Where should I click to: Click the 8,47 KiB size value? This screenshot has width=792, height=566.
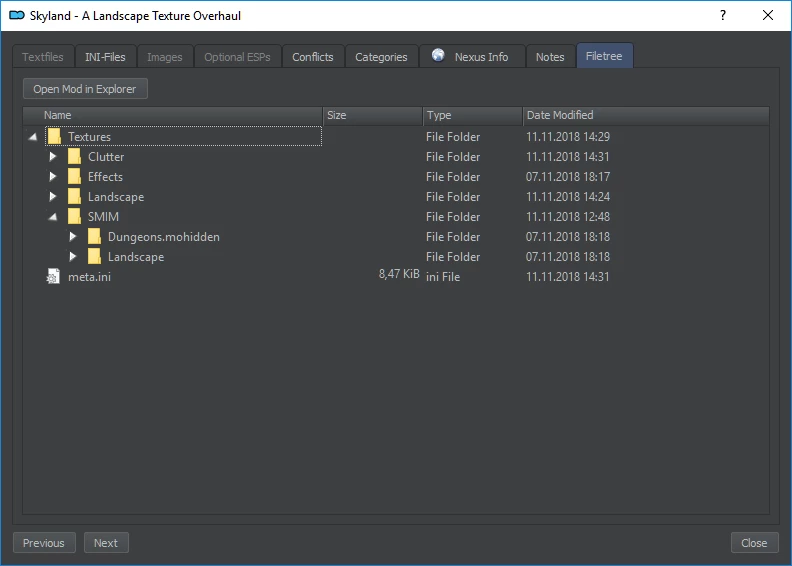click(399, 274)
